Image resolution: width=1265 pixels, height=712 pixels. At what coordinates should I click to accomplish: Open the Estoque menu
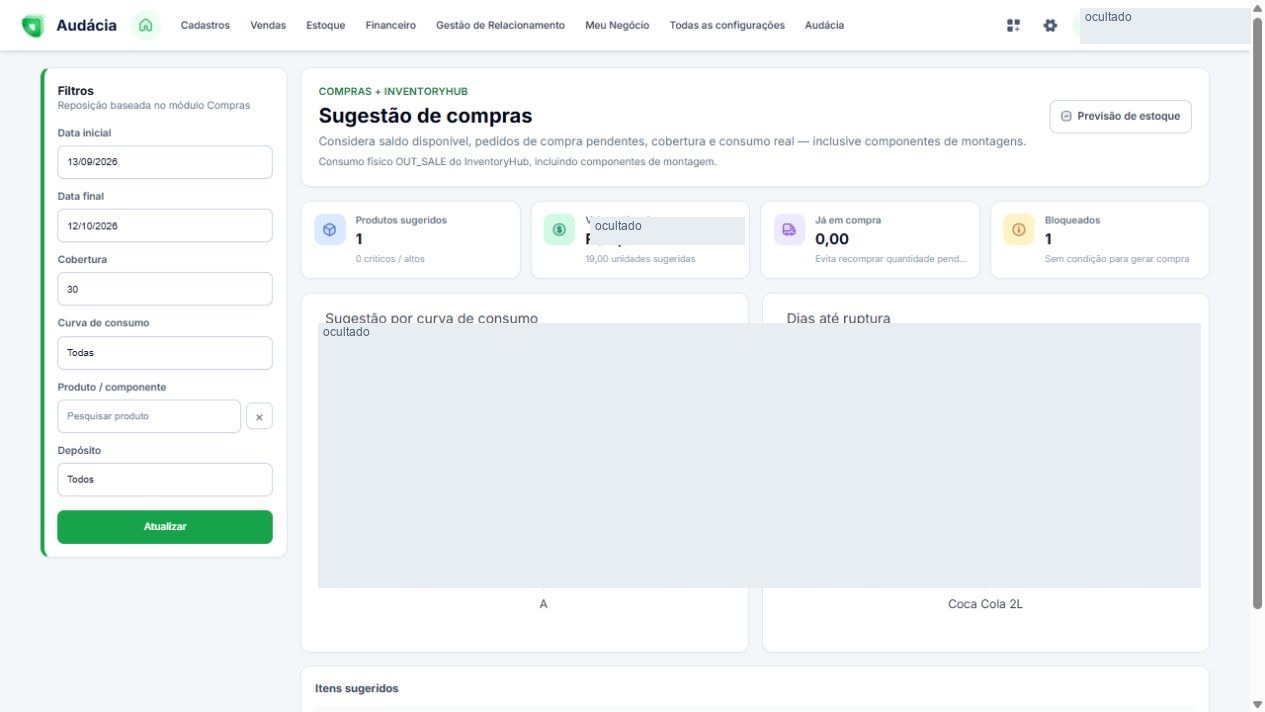coord(326,26)
